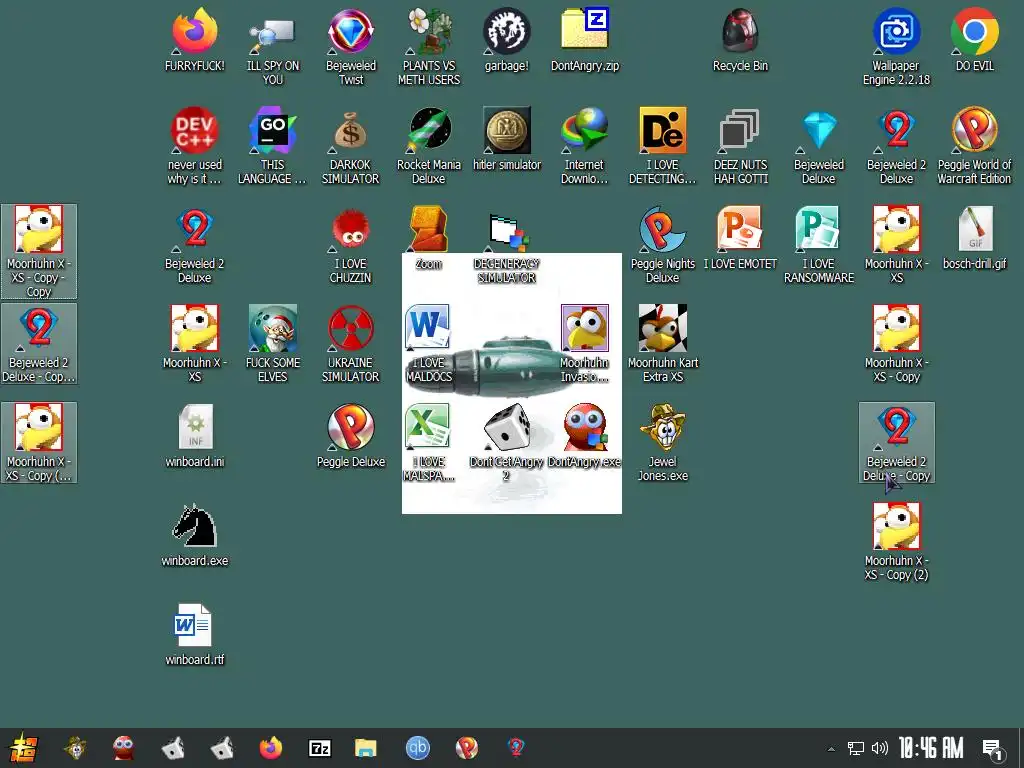The width and height of the screenshot is (1024, 768).
Task: Open the Internet Download Manager shortcut
Action: (x=584, y=145)
